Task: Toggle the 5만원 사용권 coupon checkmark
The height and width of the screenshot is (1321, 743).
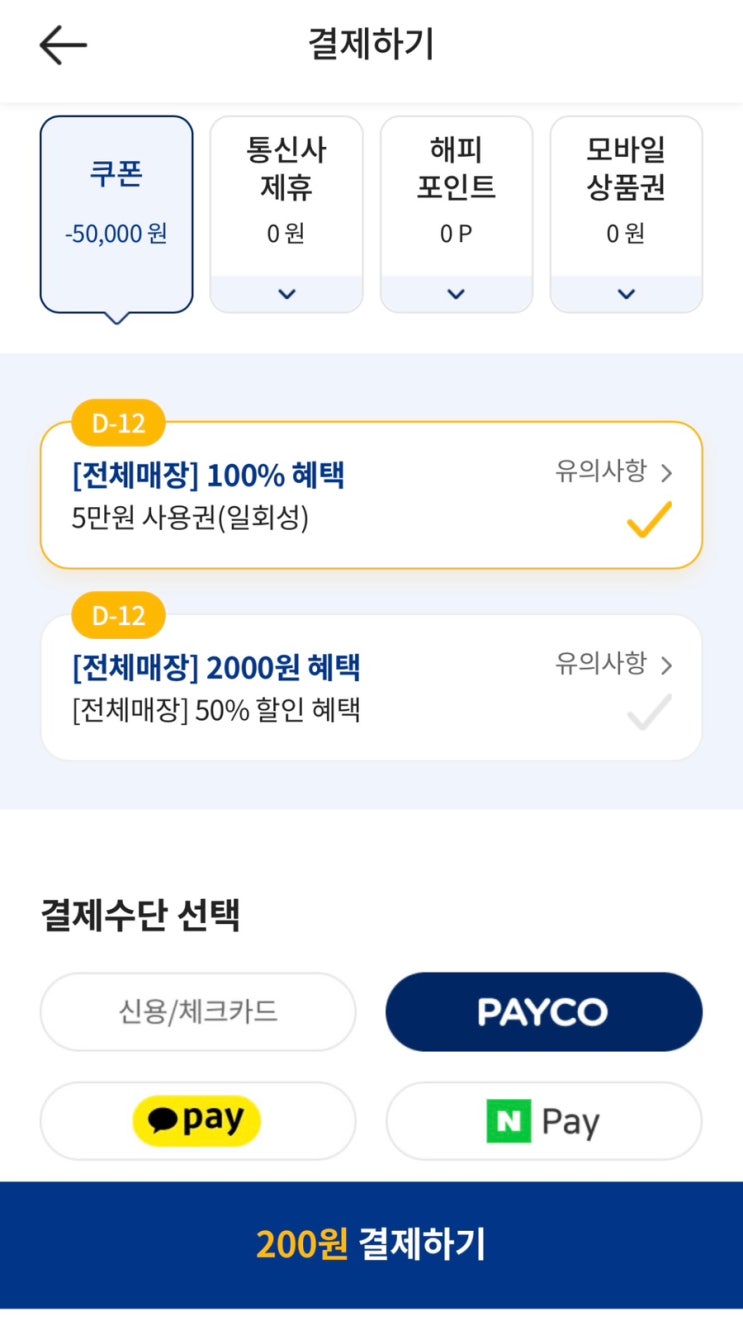Action: click(x=648, y=520)
